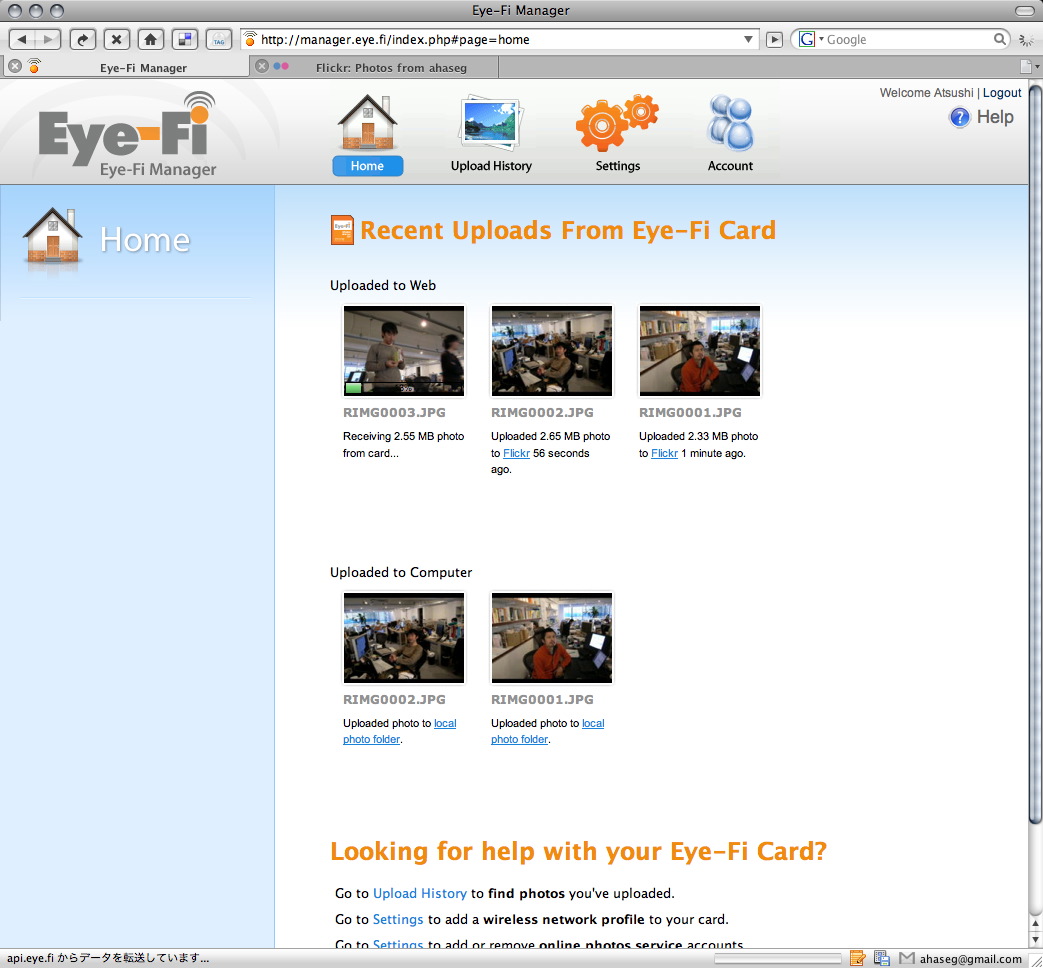Click the orange Eye-Fi card icon by heading

343,230
